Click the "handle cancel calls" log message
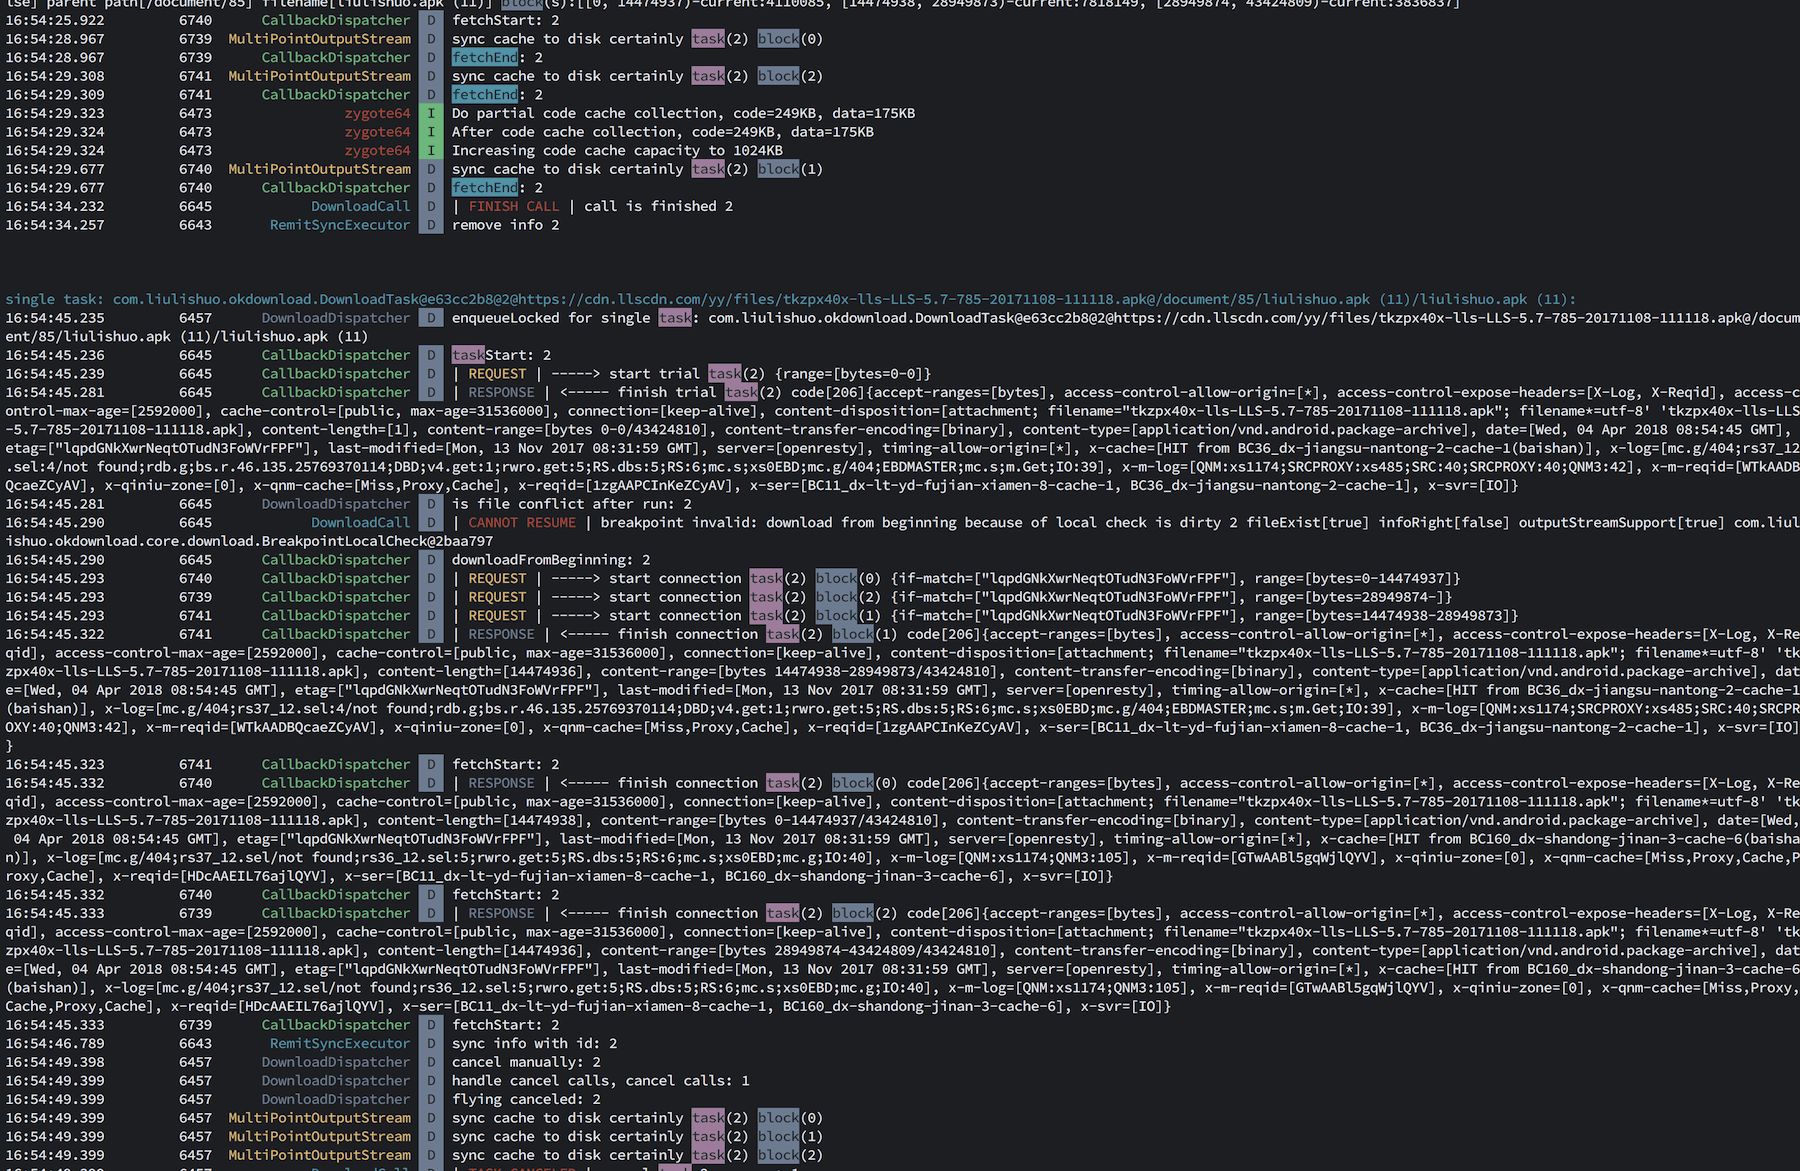Viewport: 1800px width, 1171px height. pos(600,1081)
